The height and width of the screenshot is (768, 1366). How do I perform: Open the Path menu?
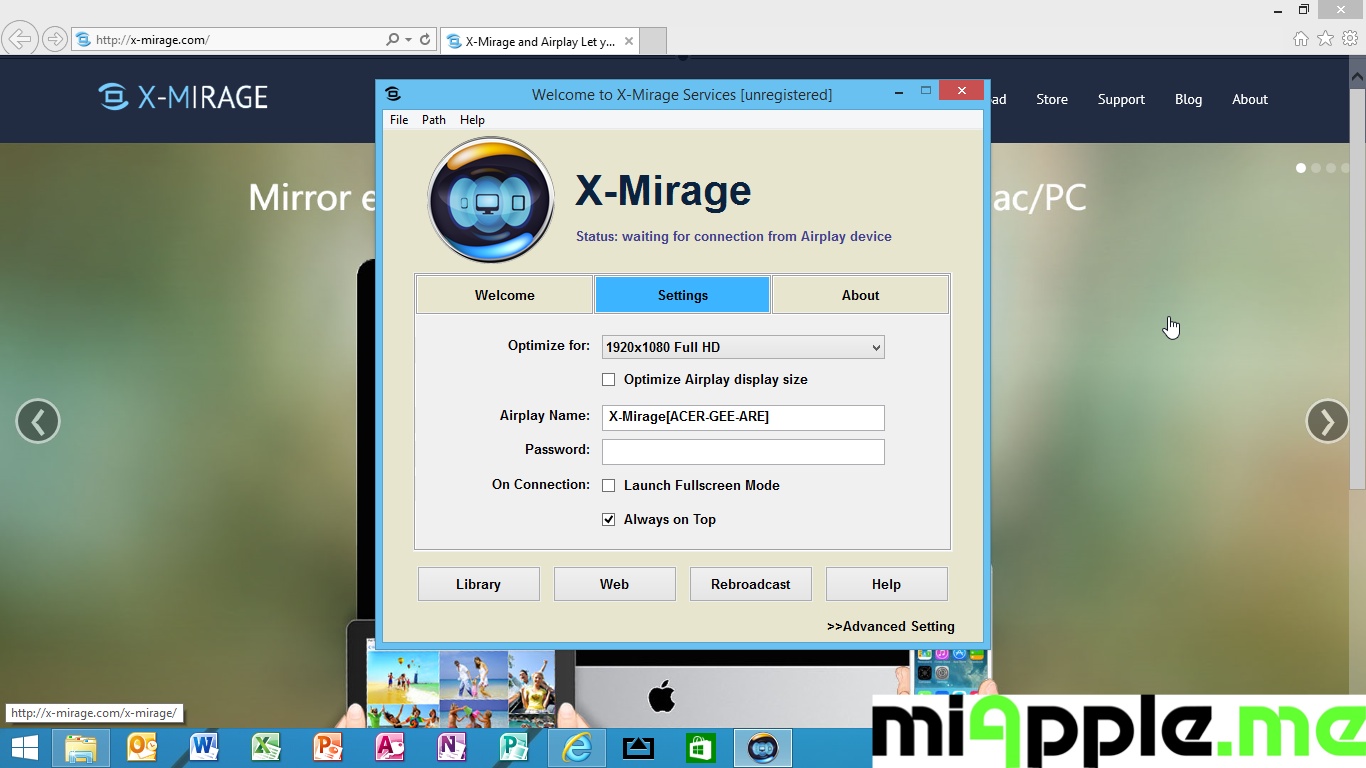coord(433,120)
